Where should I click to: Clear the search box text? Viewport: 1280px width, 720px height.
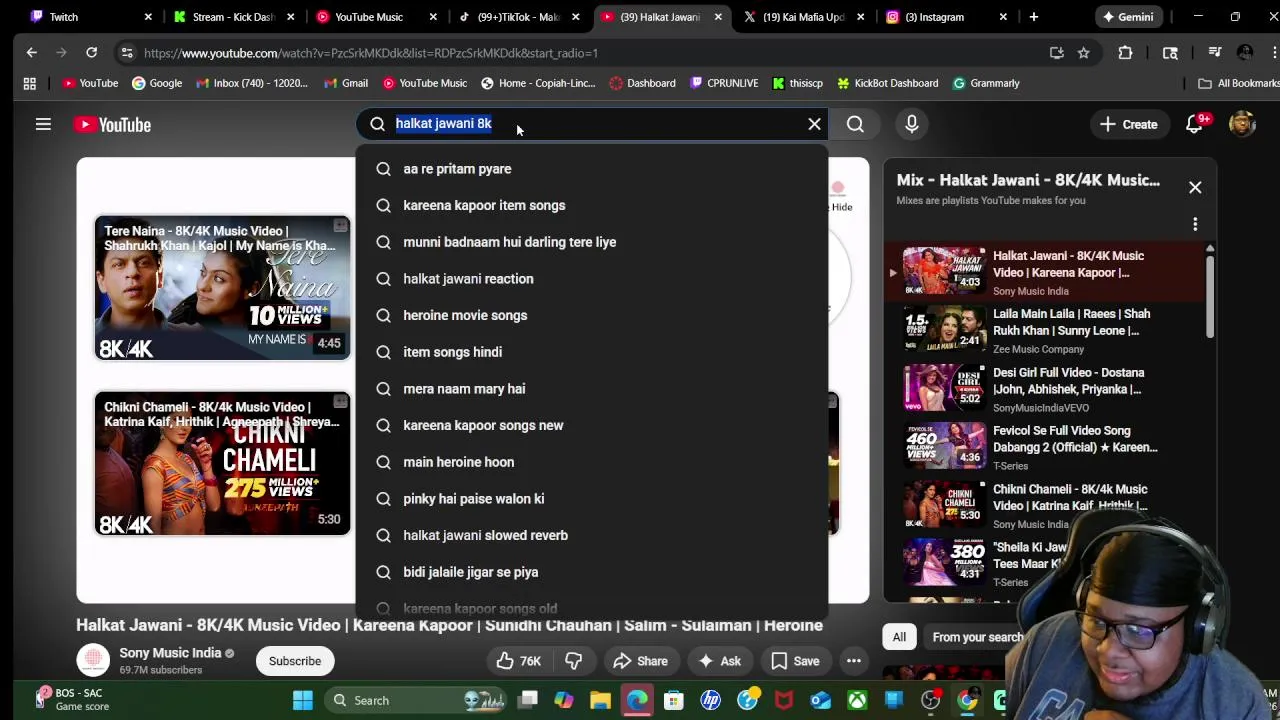[814, 124]
